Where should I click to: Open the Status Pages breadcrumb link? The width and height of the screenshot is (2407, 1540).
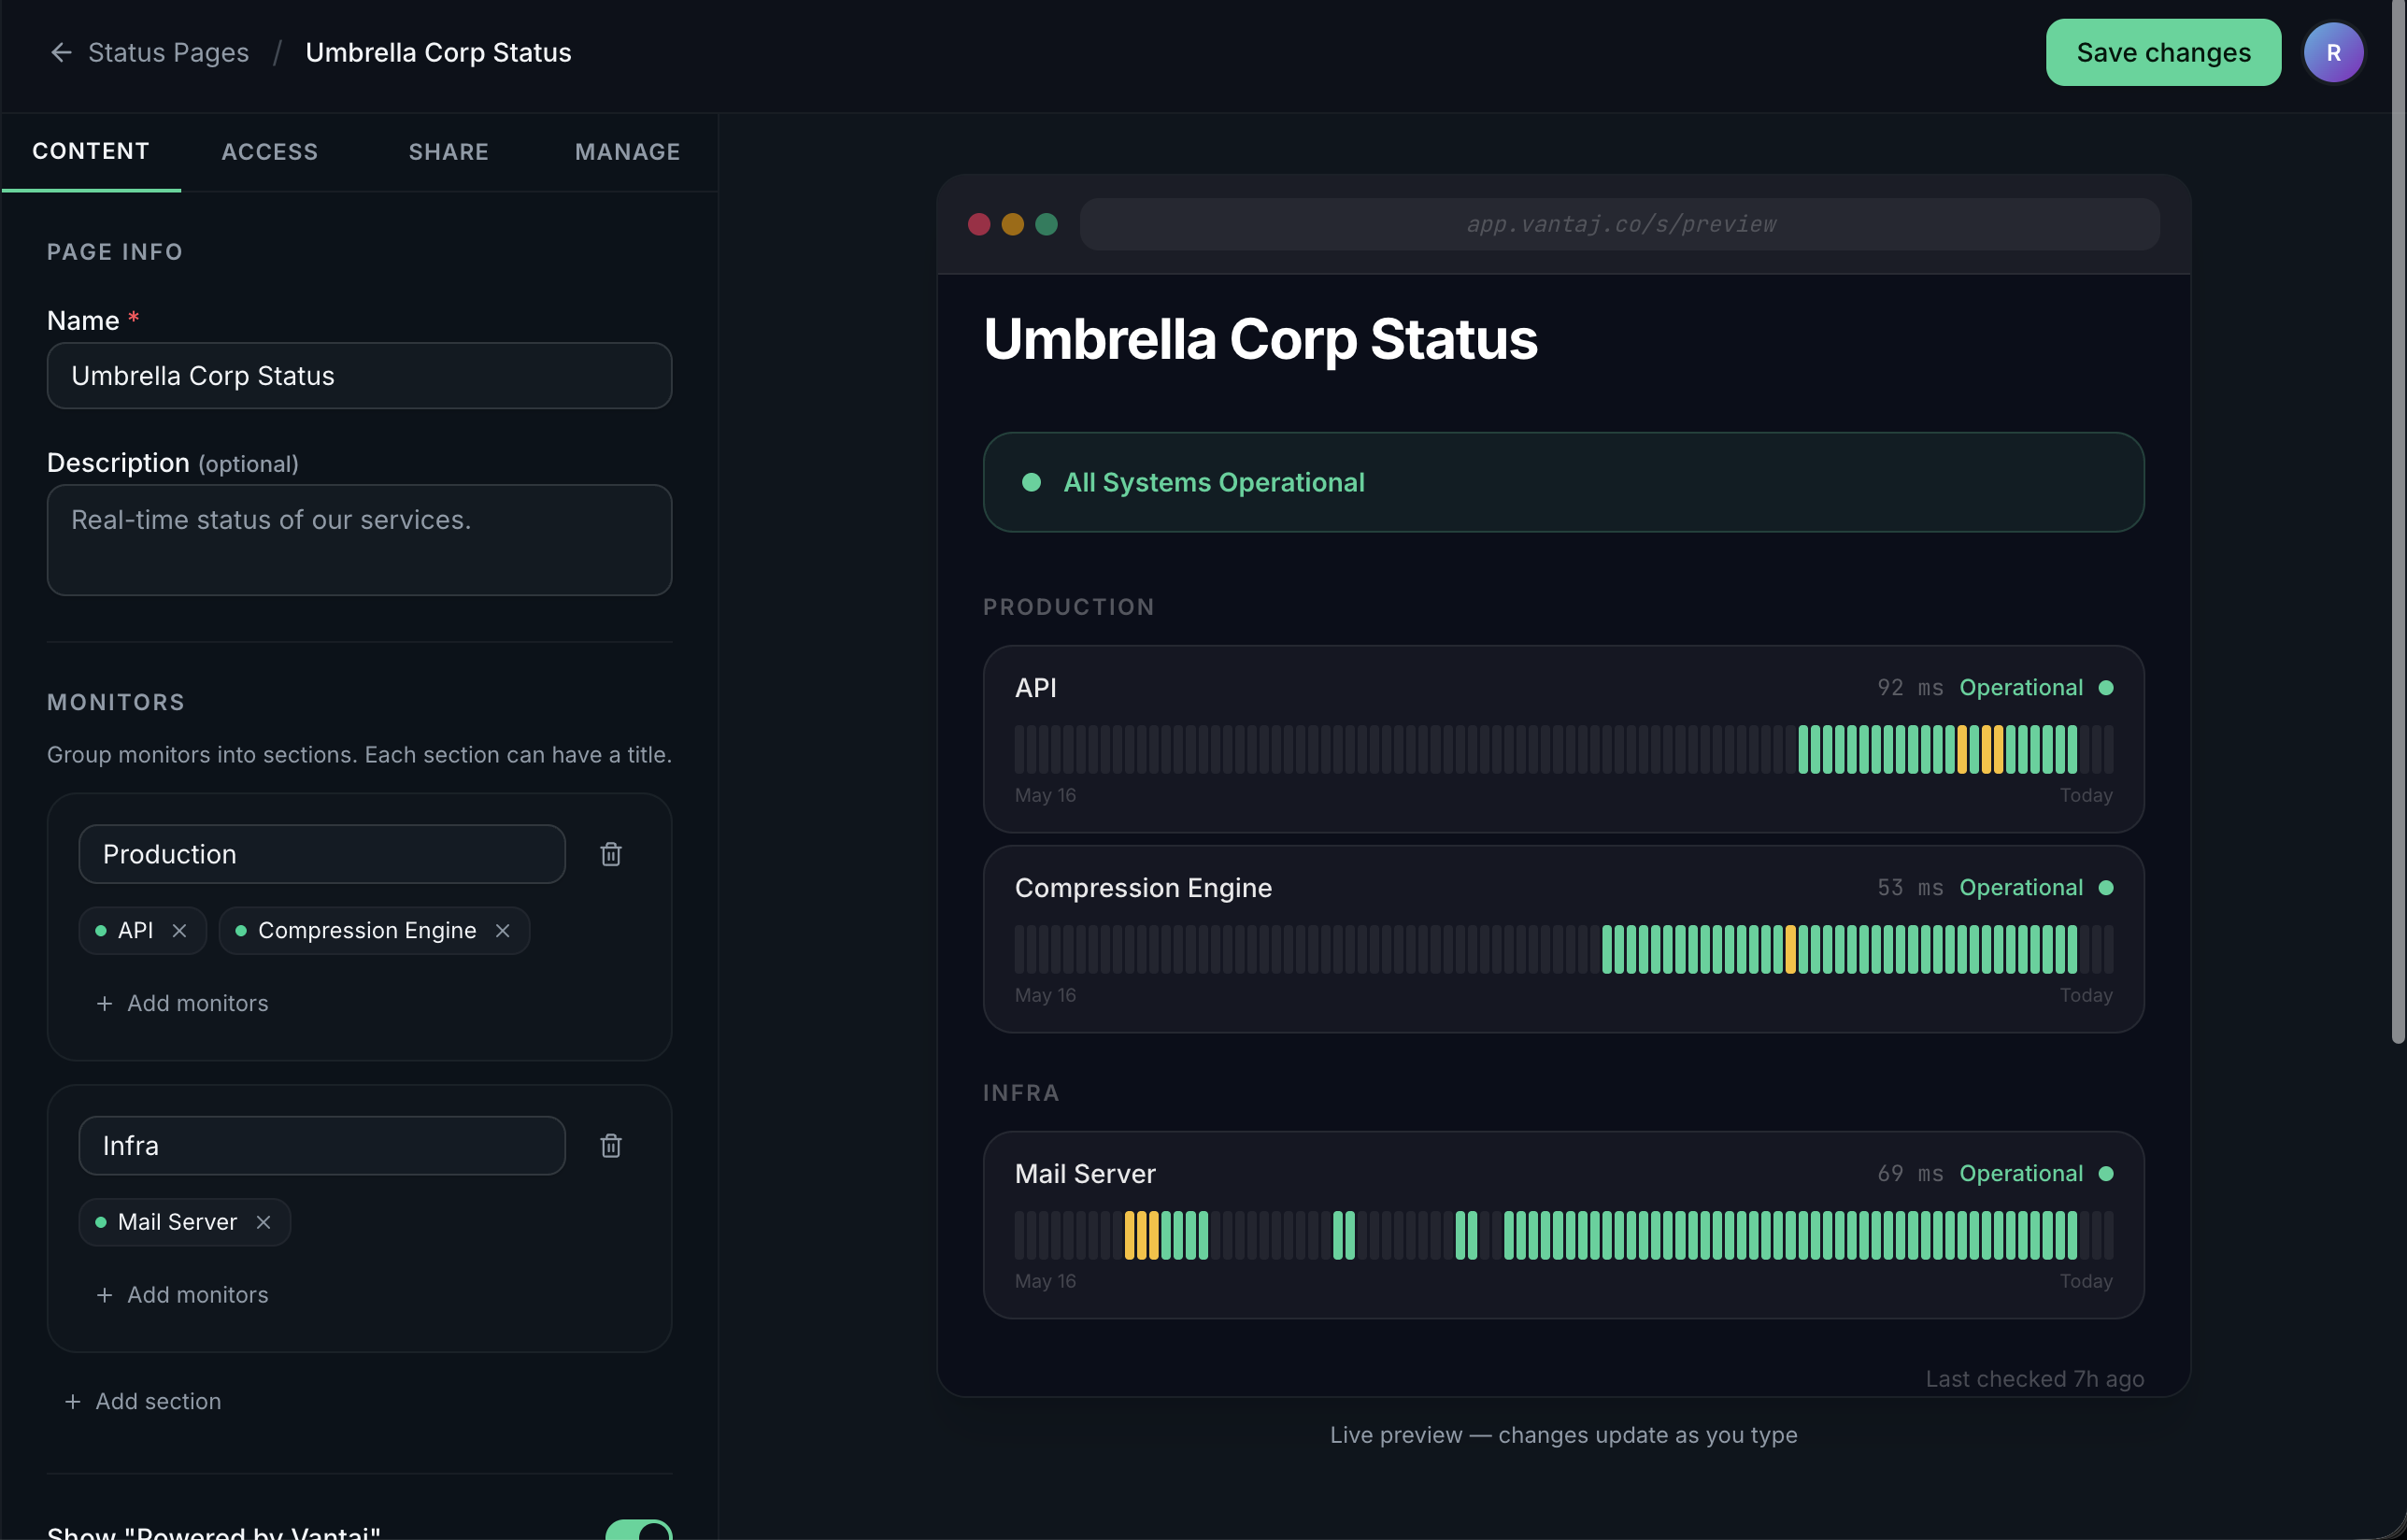pyautogui.click(x=168, y=52)
